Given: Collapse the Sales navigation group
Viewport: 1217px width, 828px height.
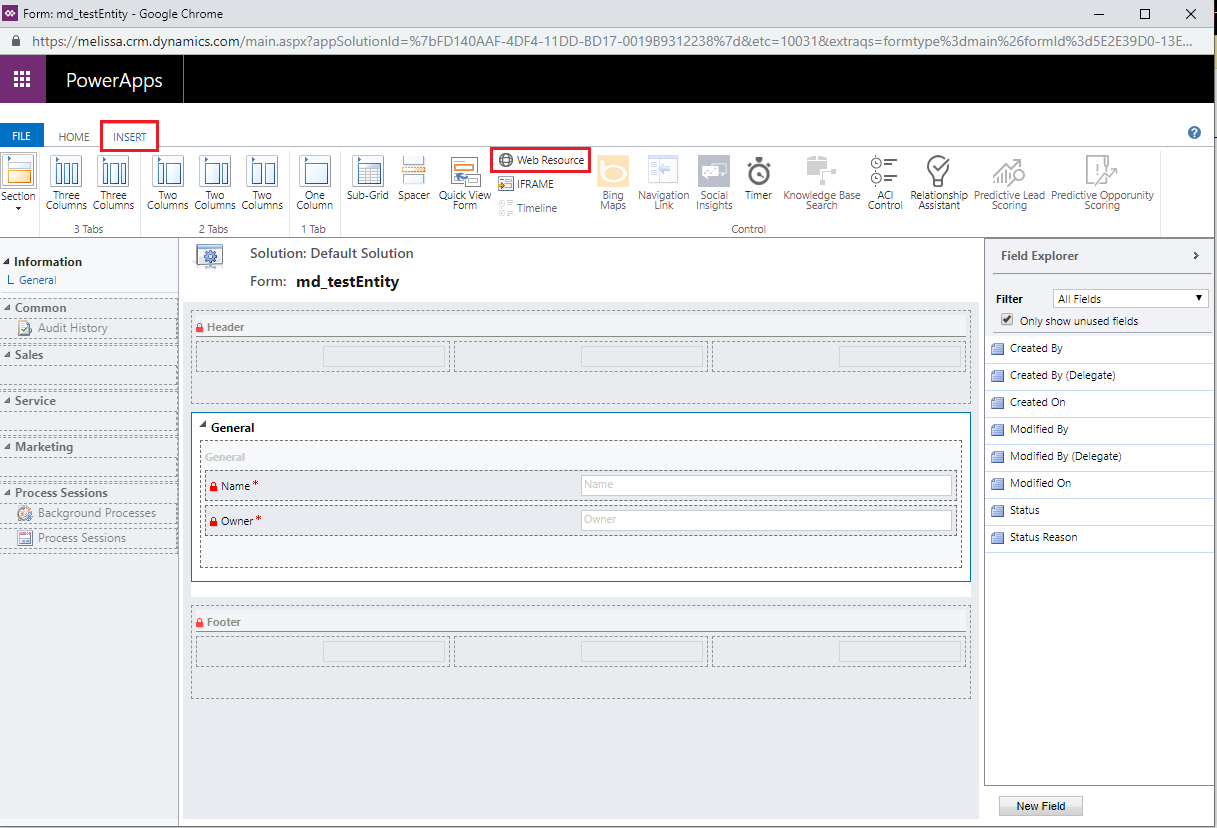Looking at the screenshot, I should (8, 354).
